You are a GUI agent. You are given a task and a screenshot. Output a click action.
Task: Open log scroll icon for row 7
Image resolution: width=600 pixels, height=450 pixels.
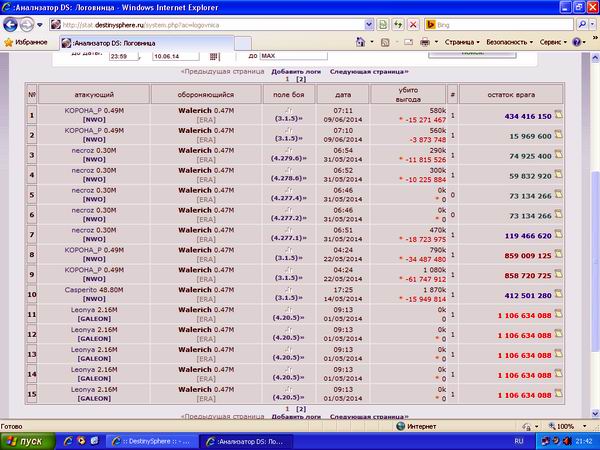(x=558, y=233)
